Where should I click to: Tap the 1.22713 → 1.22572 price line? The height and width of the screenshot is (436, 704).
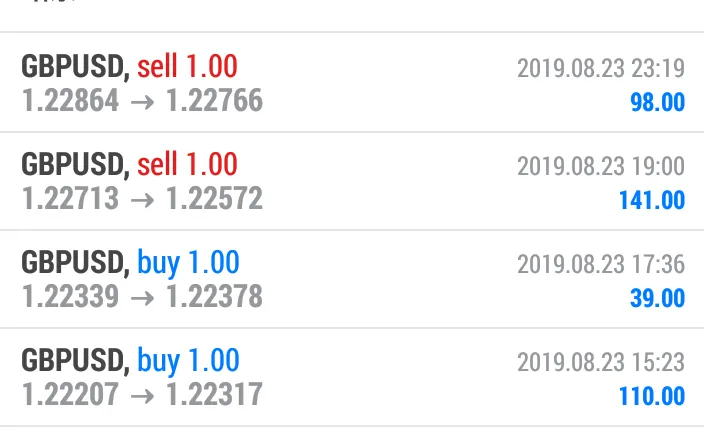tap(142, 198)
